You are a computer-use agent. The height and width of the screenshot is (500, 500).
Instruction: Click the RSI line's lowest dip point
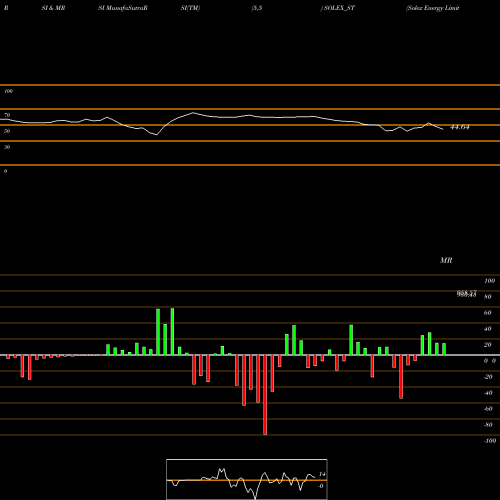[x=156, y=134]
